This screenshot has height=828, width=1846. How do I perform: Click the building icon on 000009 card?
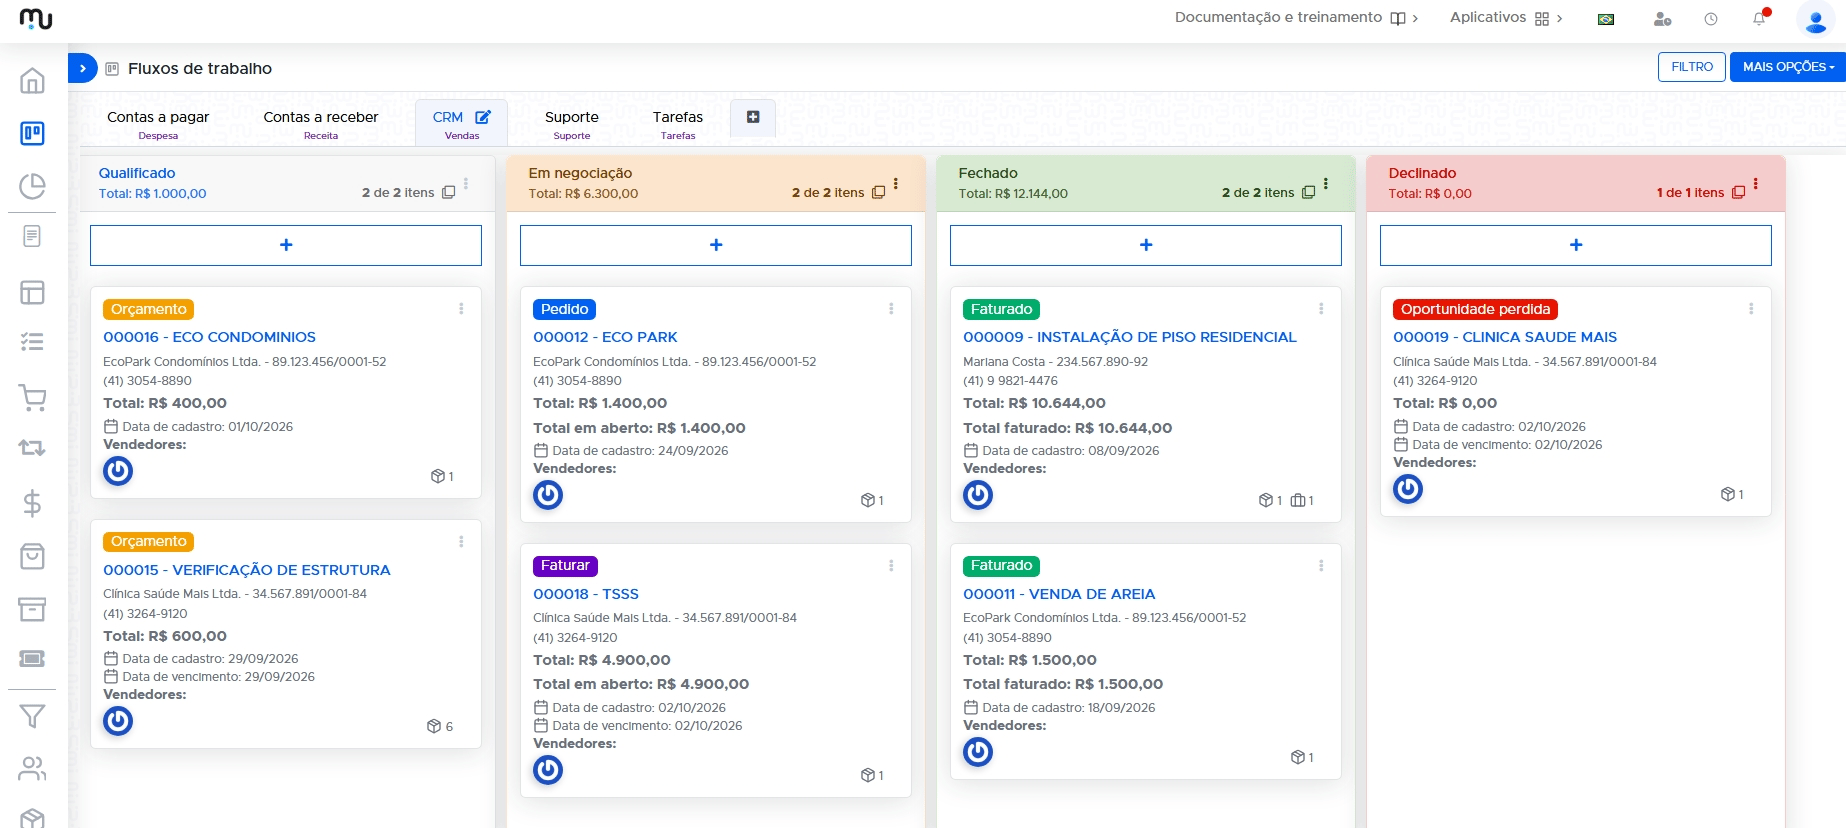pos(1298,500)
